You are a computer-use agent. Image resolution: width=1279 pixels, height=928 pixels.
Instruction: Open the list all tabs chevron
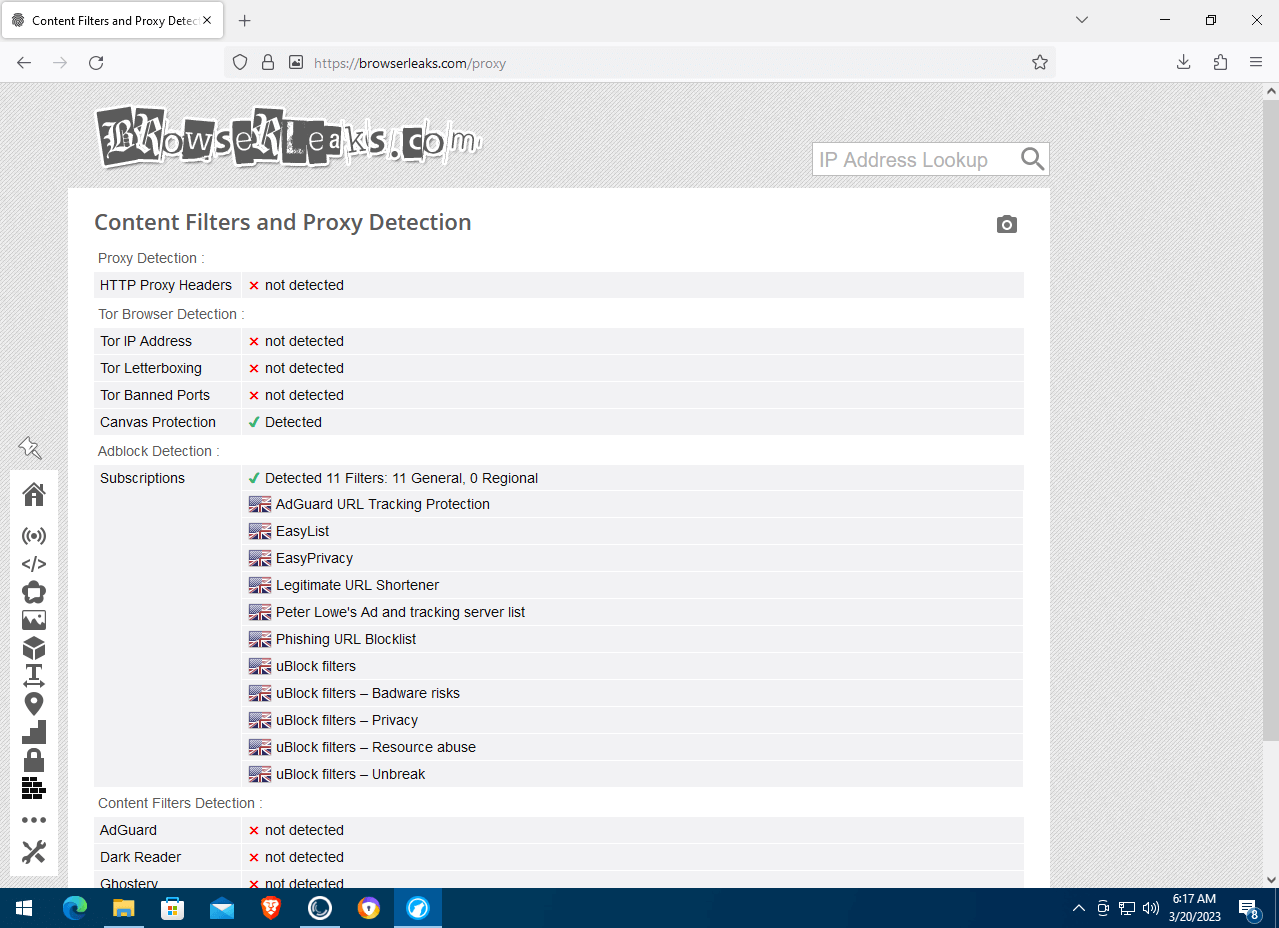click(x=1081, y=20)
